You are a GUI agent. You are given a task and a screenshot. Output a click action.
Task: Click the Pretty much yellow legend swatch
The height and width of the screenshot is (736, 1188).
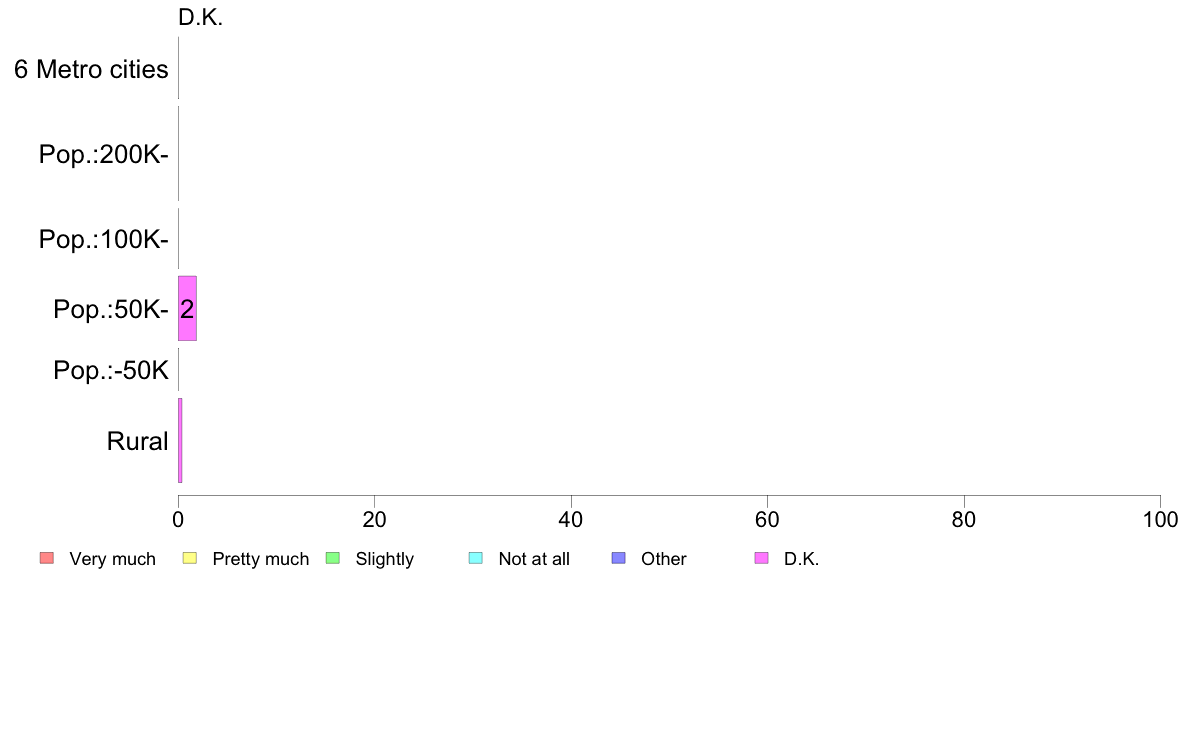(190, 559)
